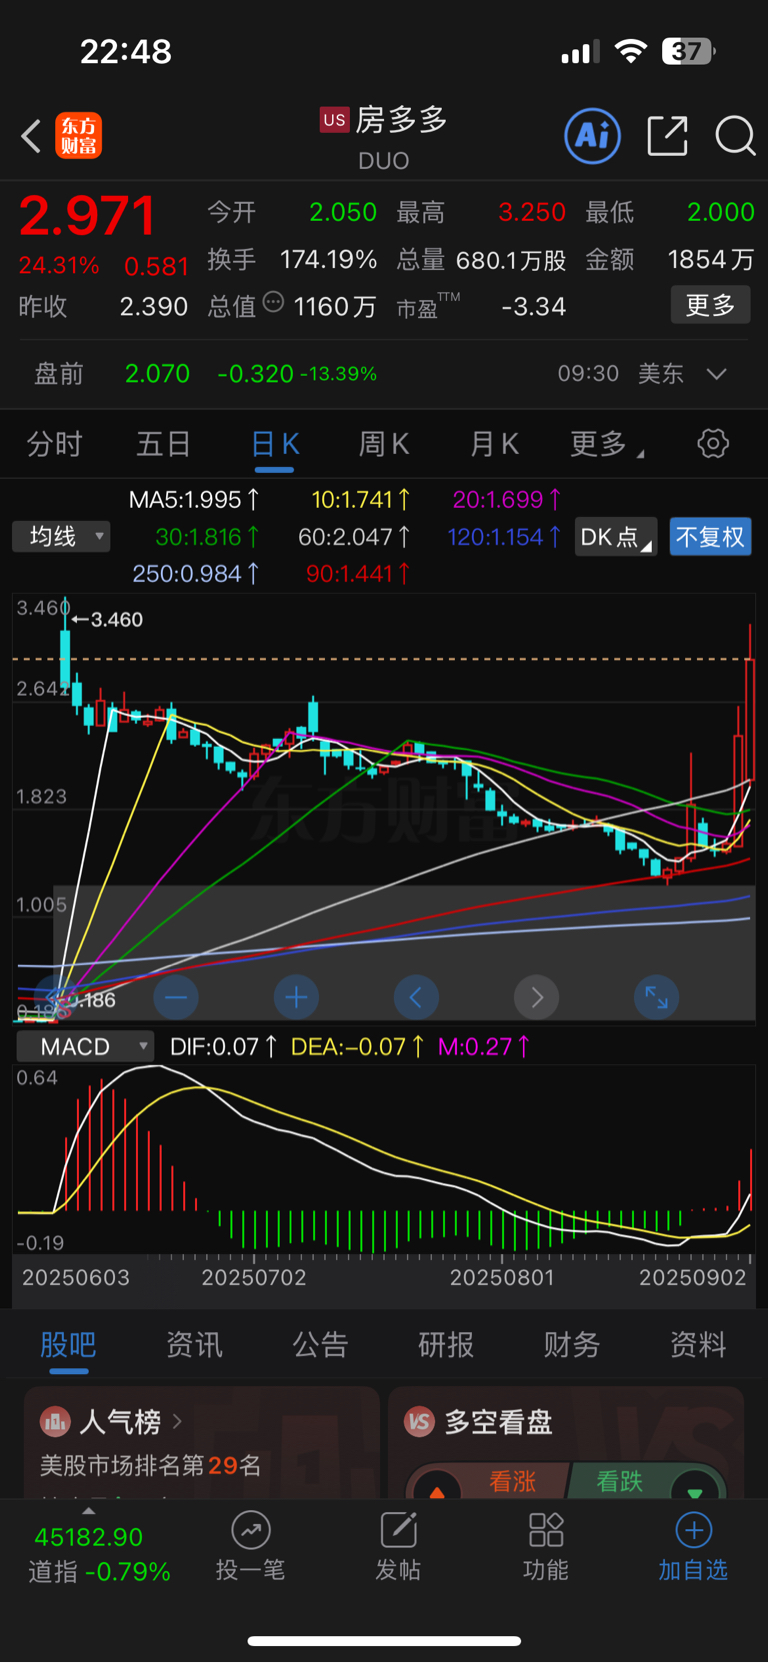Image resolution: width=768 pixels, height=1663 pixels.
Task: Tap the date label 20250801
Action: point(501,1278)
